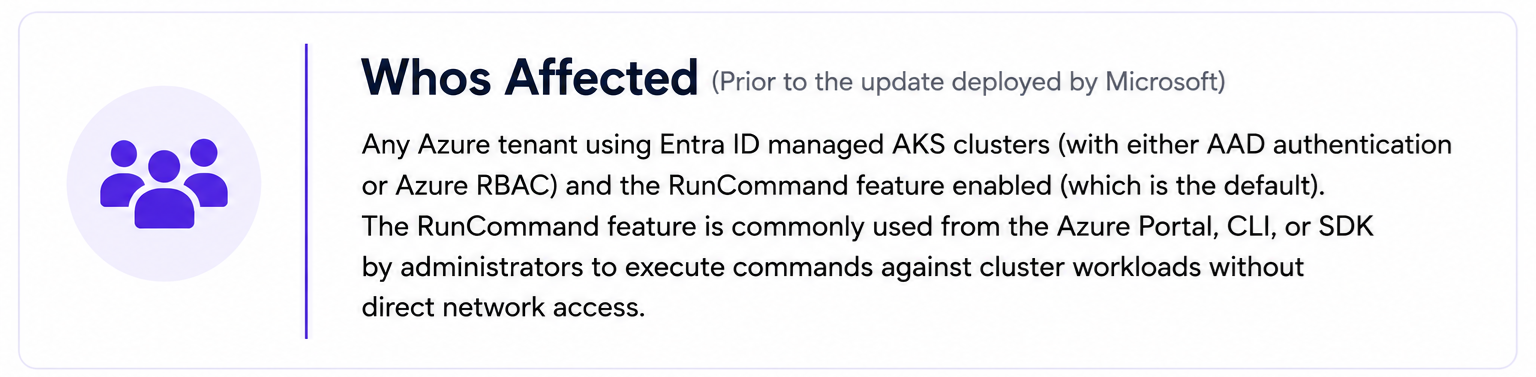
Task: Click the purple vertical divider line
Action: click(306, 190)
